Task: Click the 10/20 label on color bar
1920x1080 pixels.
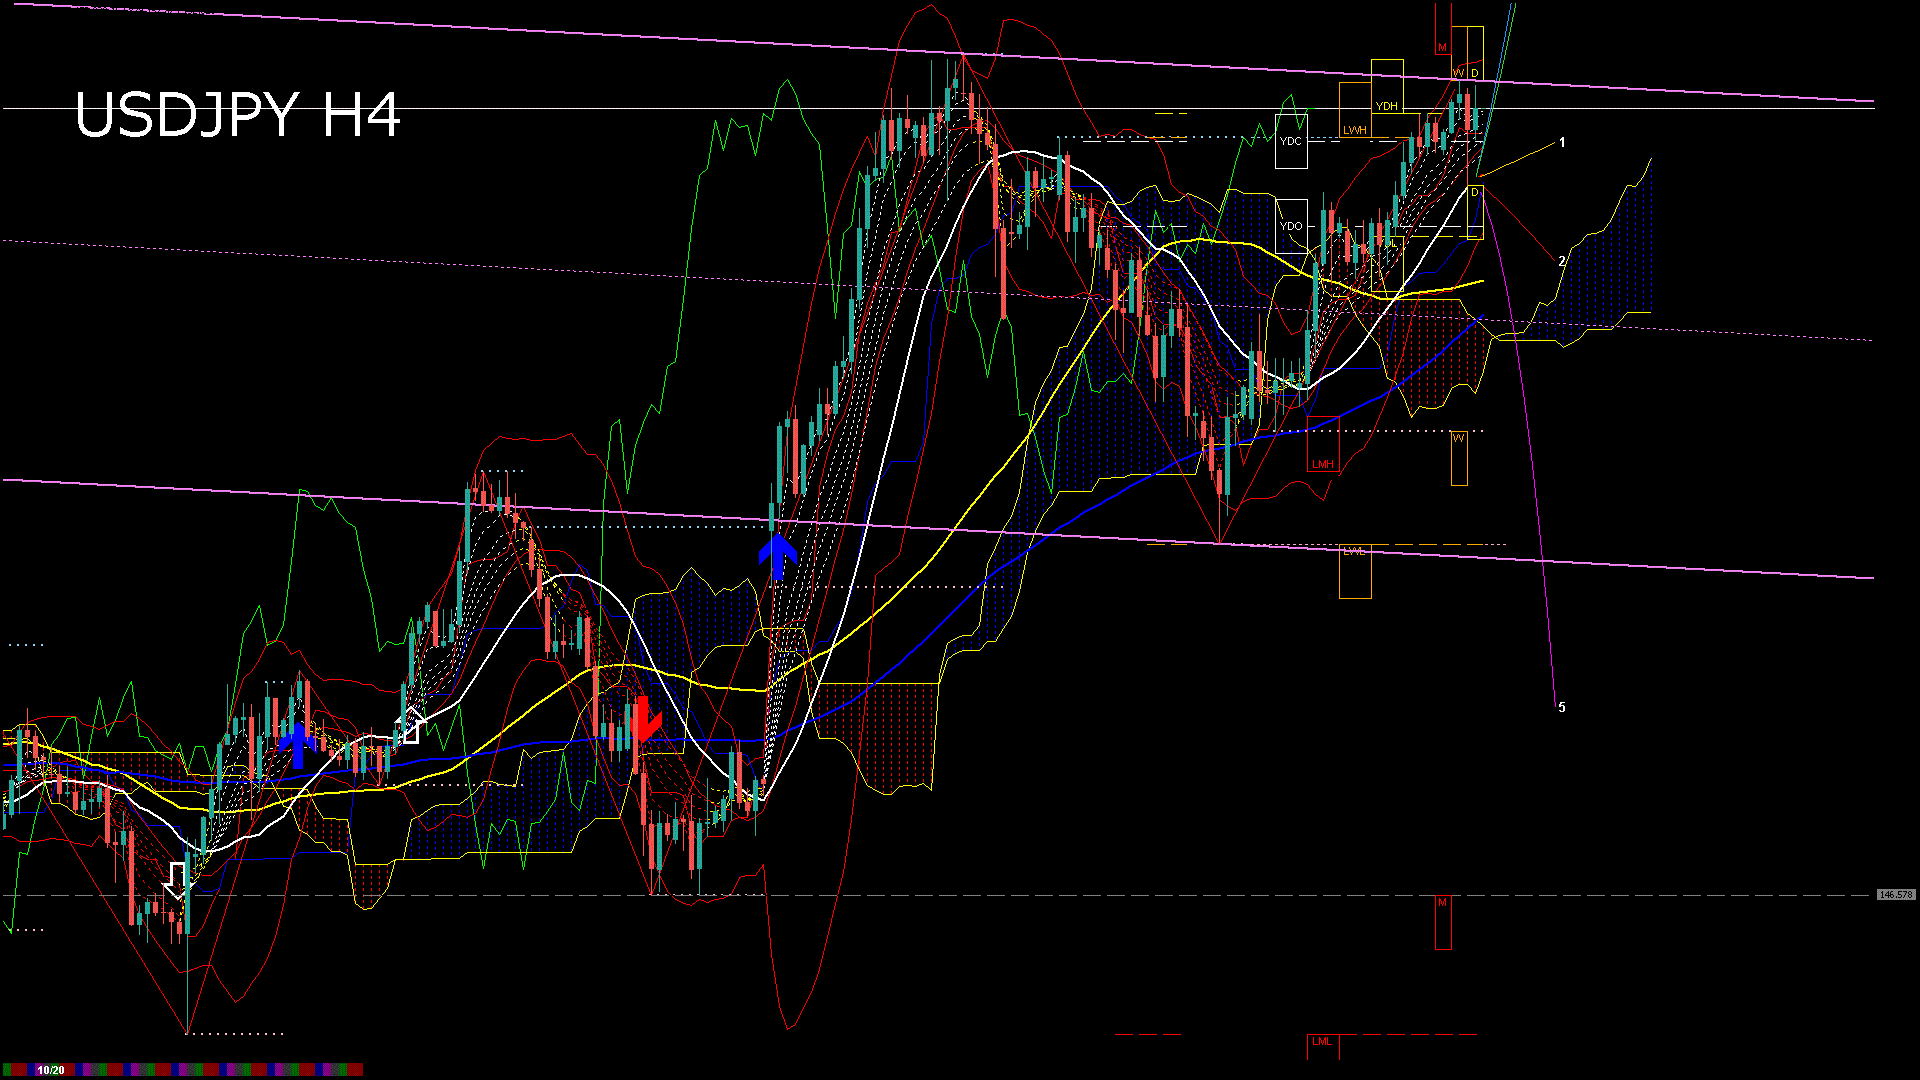Action: point(51,1070)
